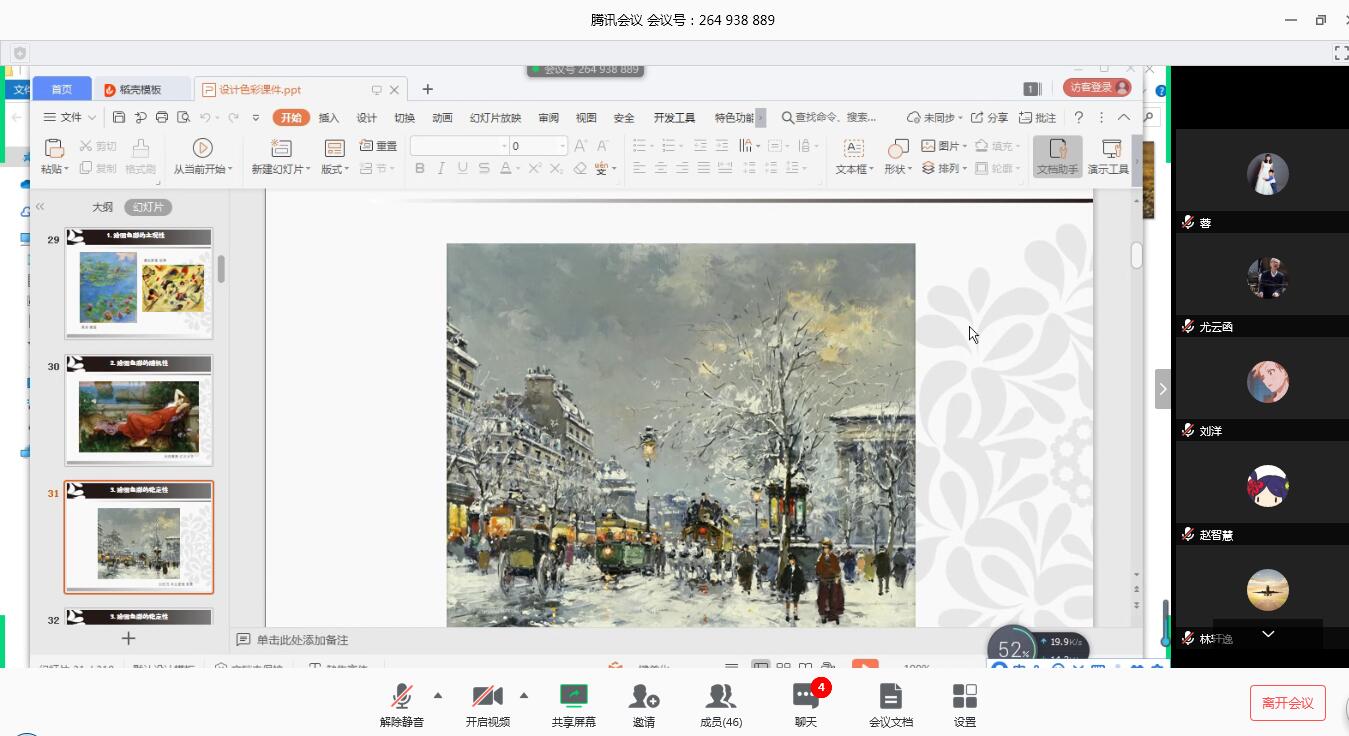Open the 未同步 sync status dropdown
Viewport: 1349px width, 736px height.
934,118
